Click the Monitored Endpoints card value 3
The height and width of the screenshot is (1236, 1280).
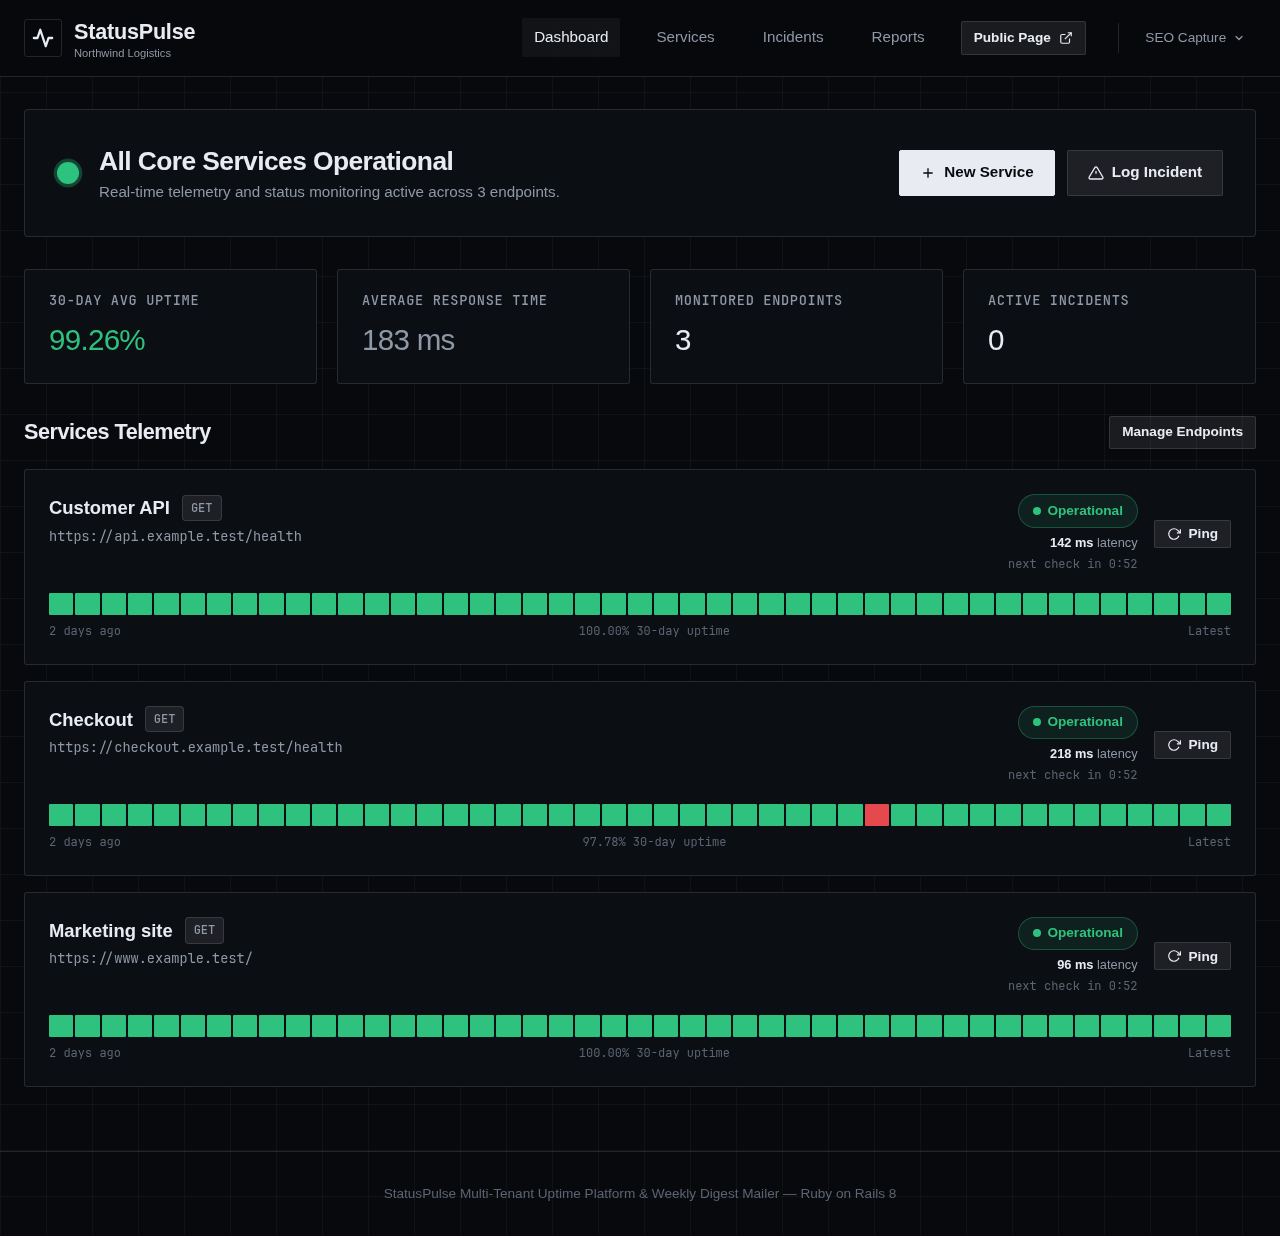(x=683, y=341)
